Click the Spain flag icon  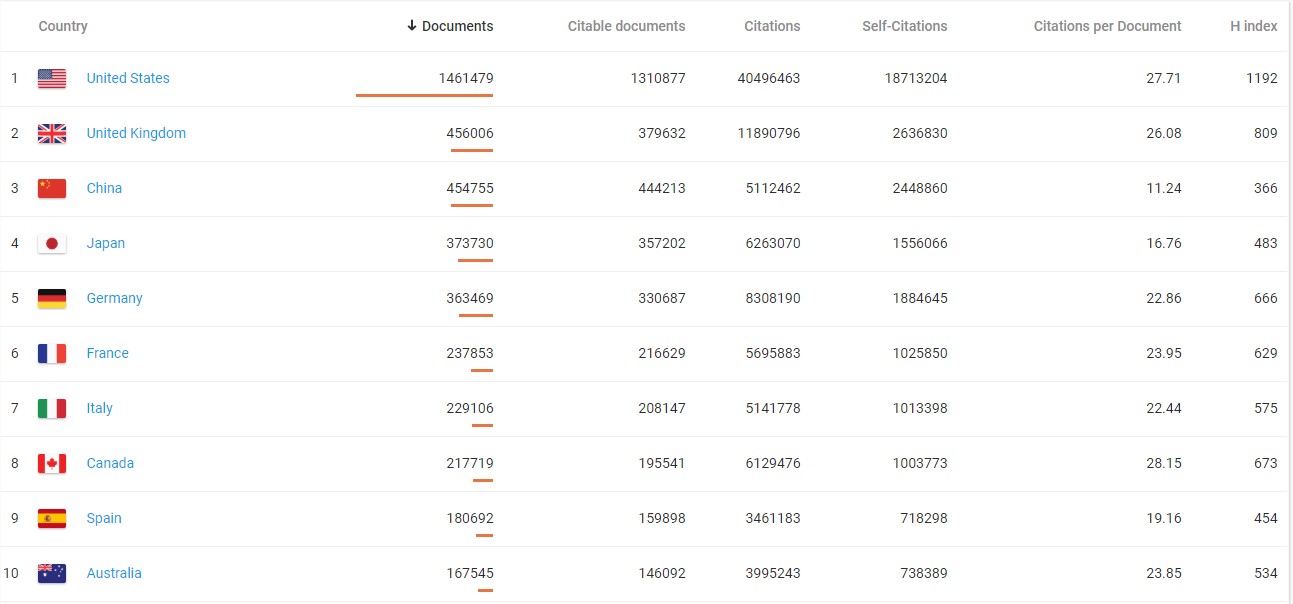52,519
